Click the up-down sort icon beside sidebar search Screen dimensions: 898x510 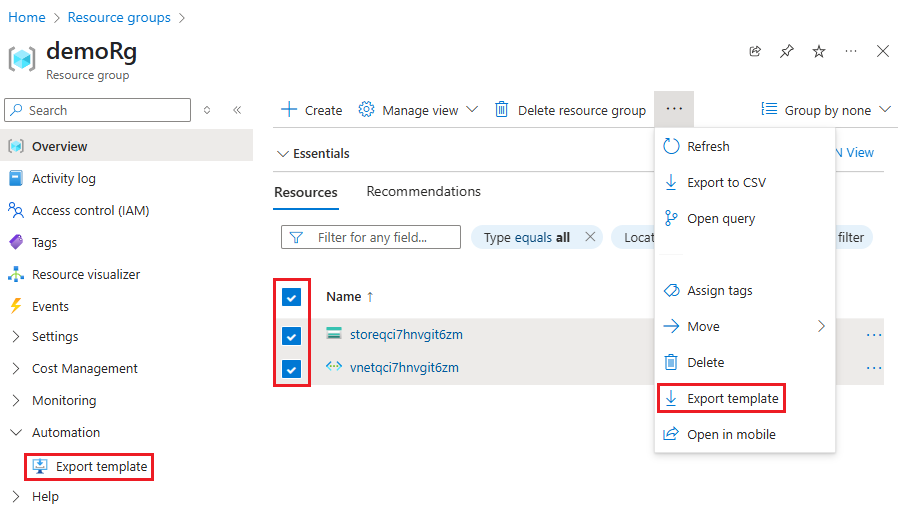point(207,110)
